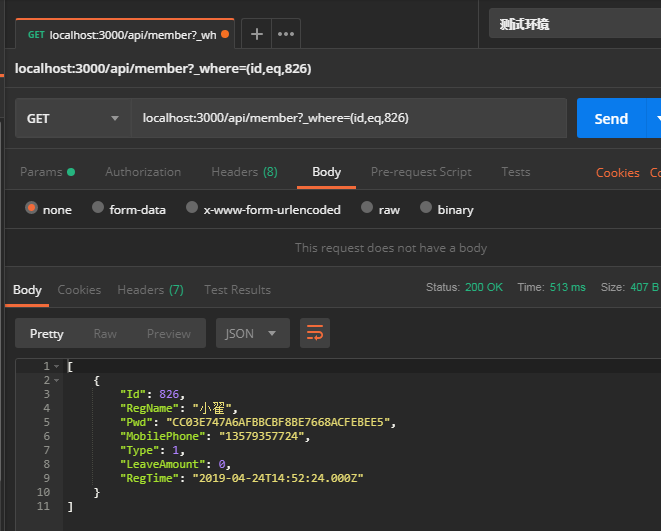
Task: Collapse the JSON object at line 2
Action: 56,381
